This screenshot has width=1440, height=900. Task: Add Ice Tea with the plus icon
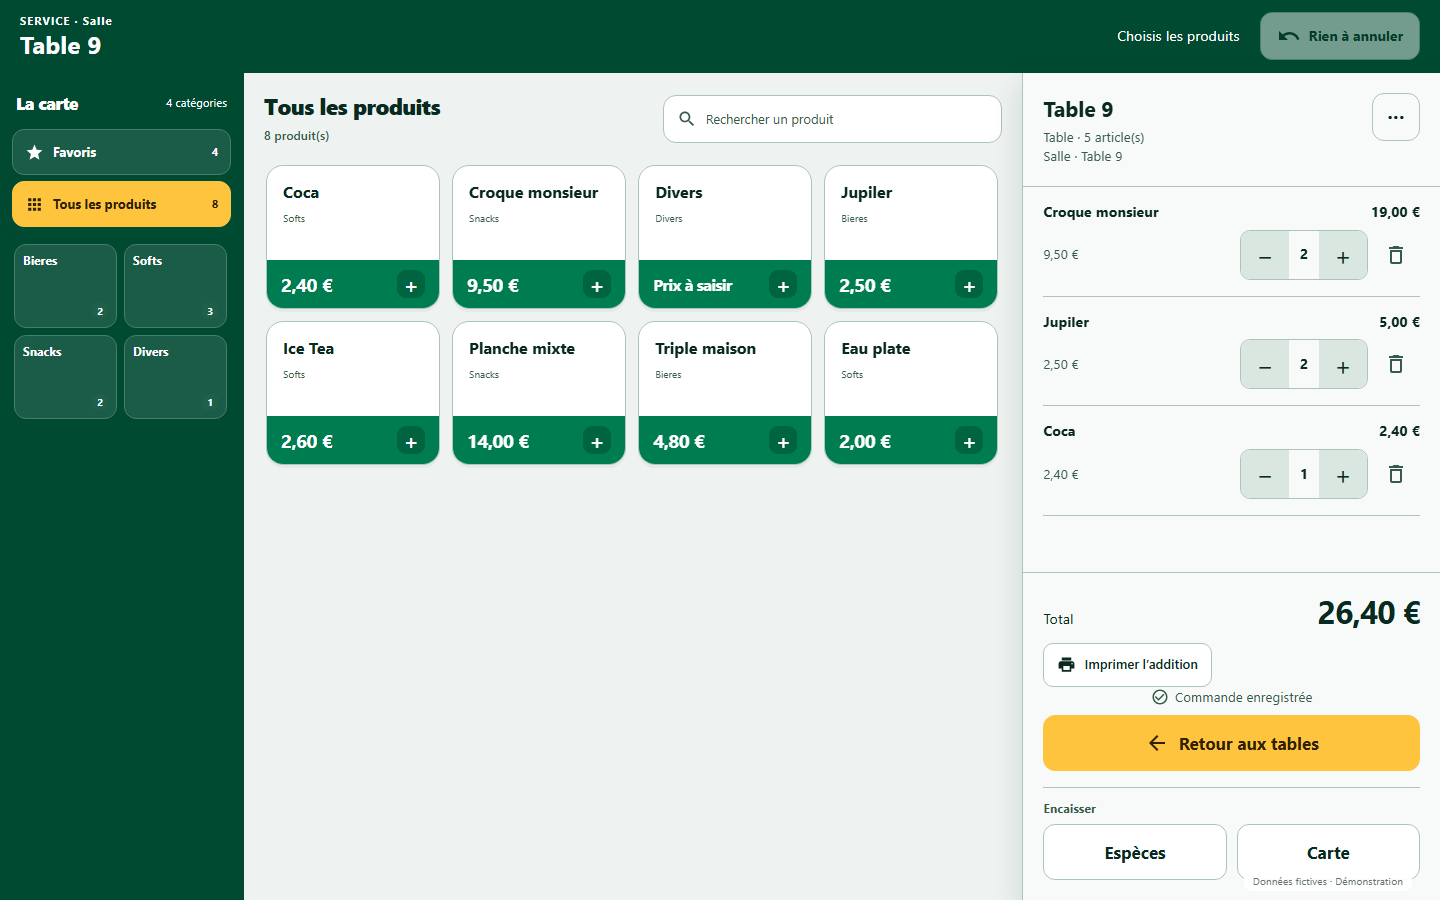(411, 442)
